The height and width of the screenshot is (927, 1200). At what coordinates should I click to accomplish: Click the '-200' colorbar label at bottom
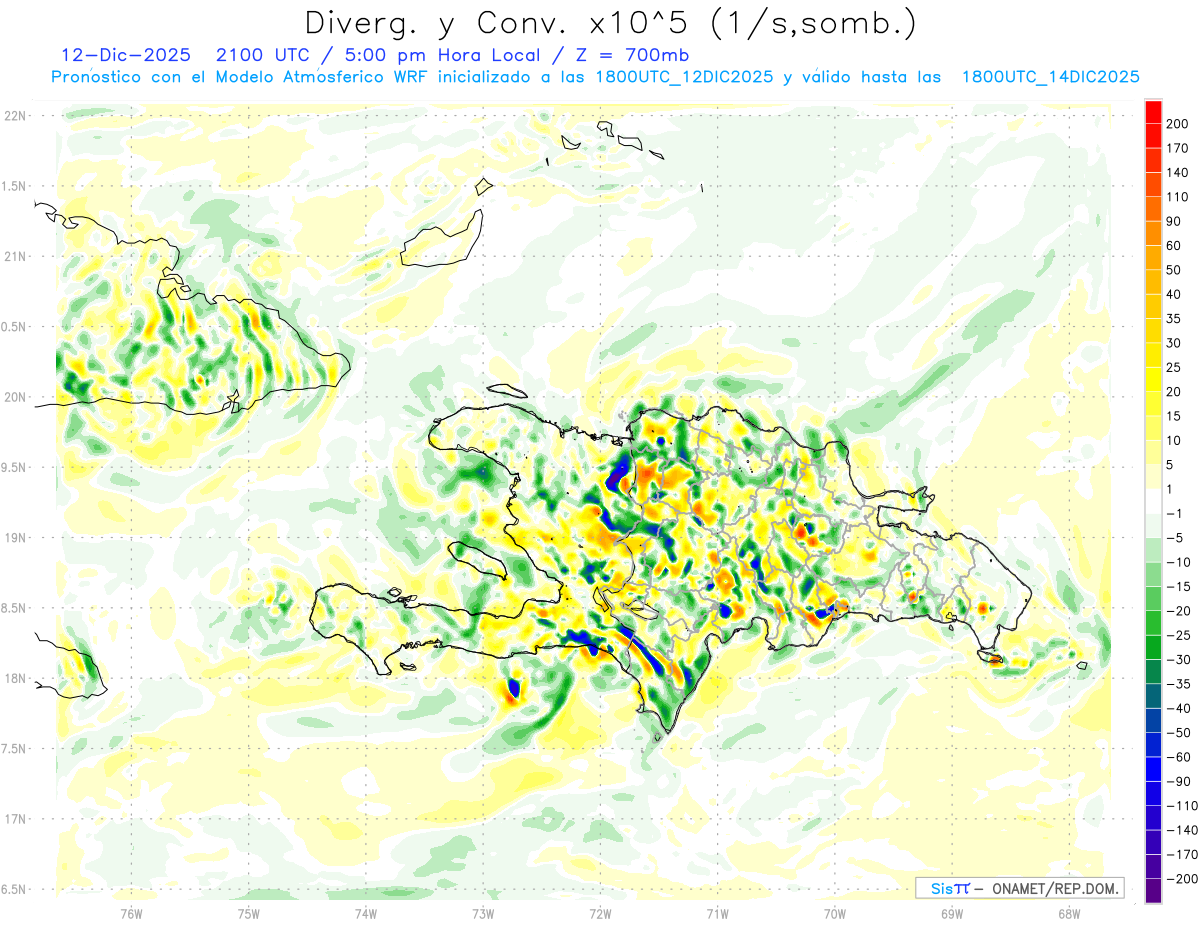pyautogui.click(x=1181, y=878)
